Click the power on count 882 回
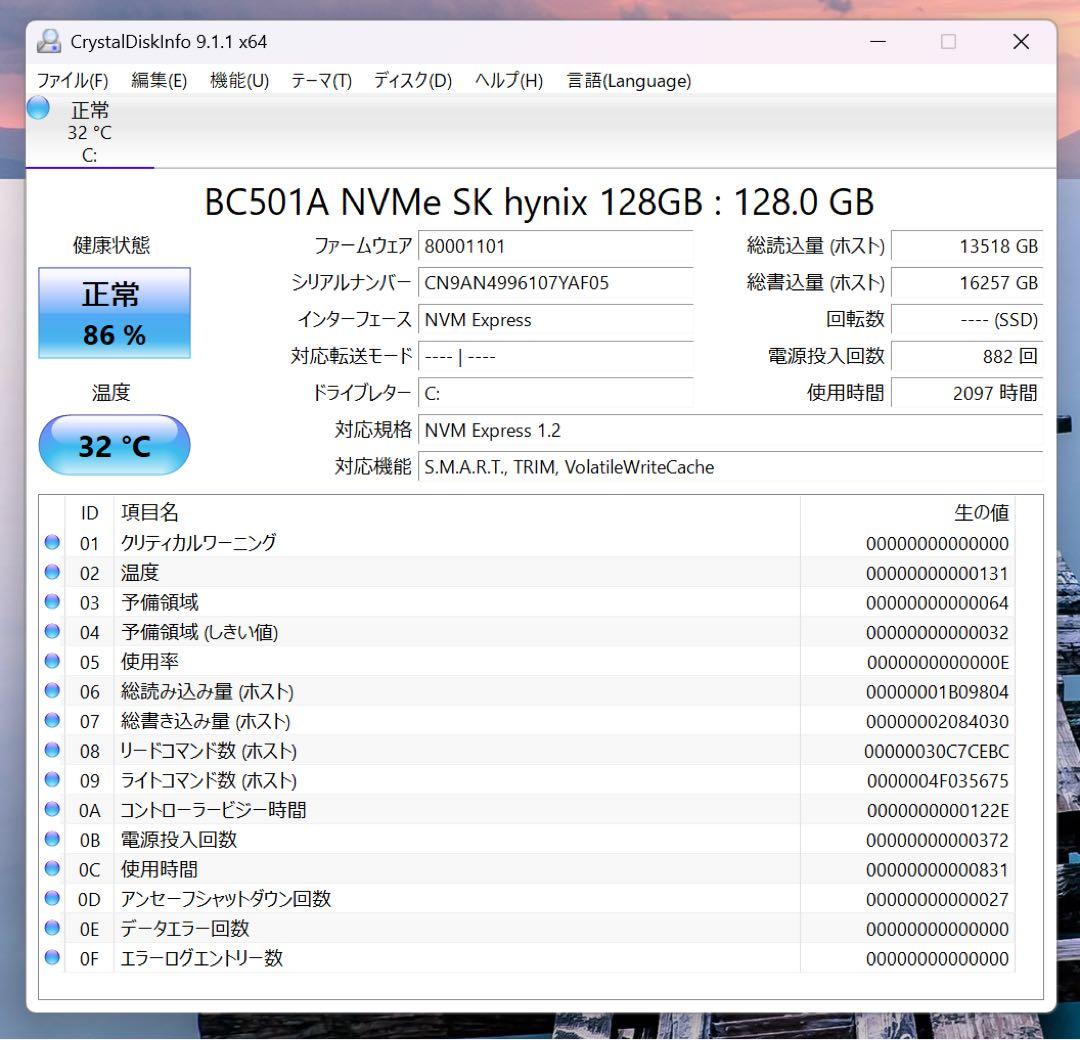This screenshot has width=1080, height=1040. (x=967, y=356)
